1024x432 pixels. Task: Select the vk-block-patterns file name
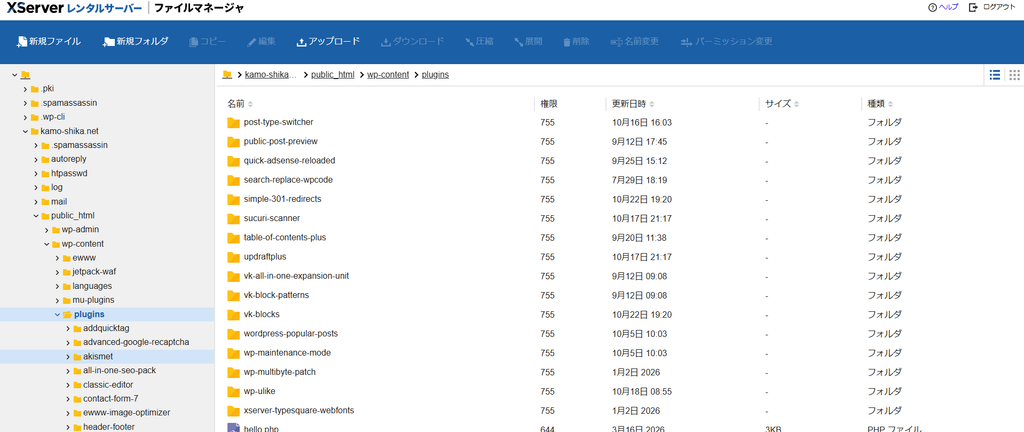point(276,295)
